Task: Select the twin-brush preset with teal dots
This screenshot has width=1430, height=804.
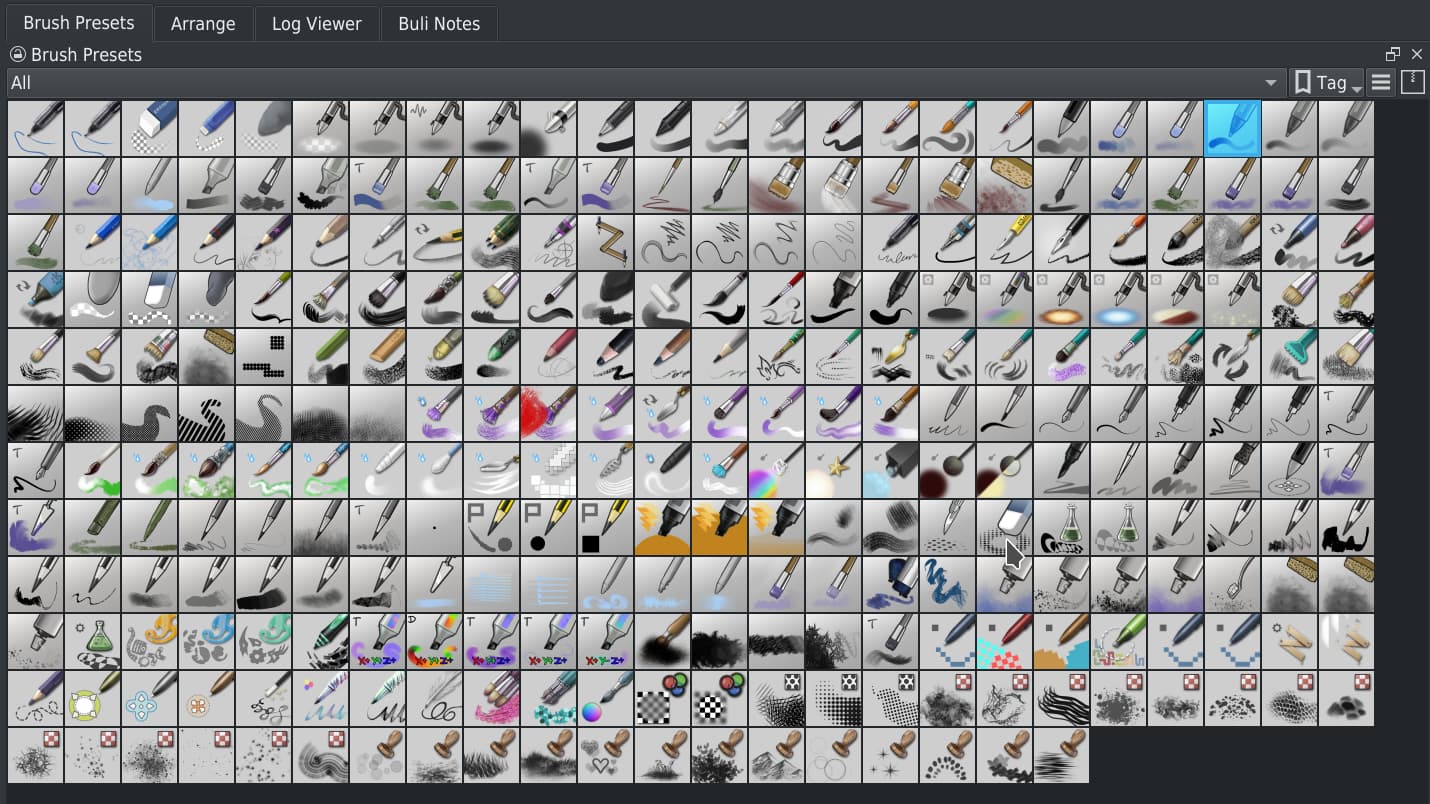Action: point(549,698)
